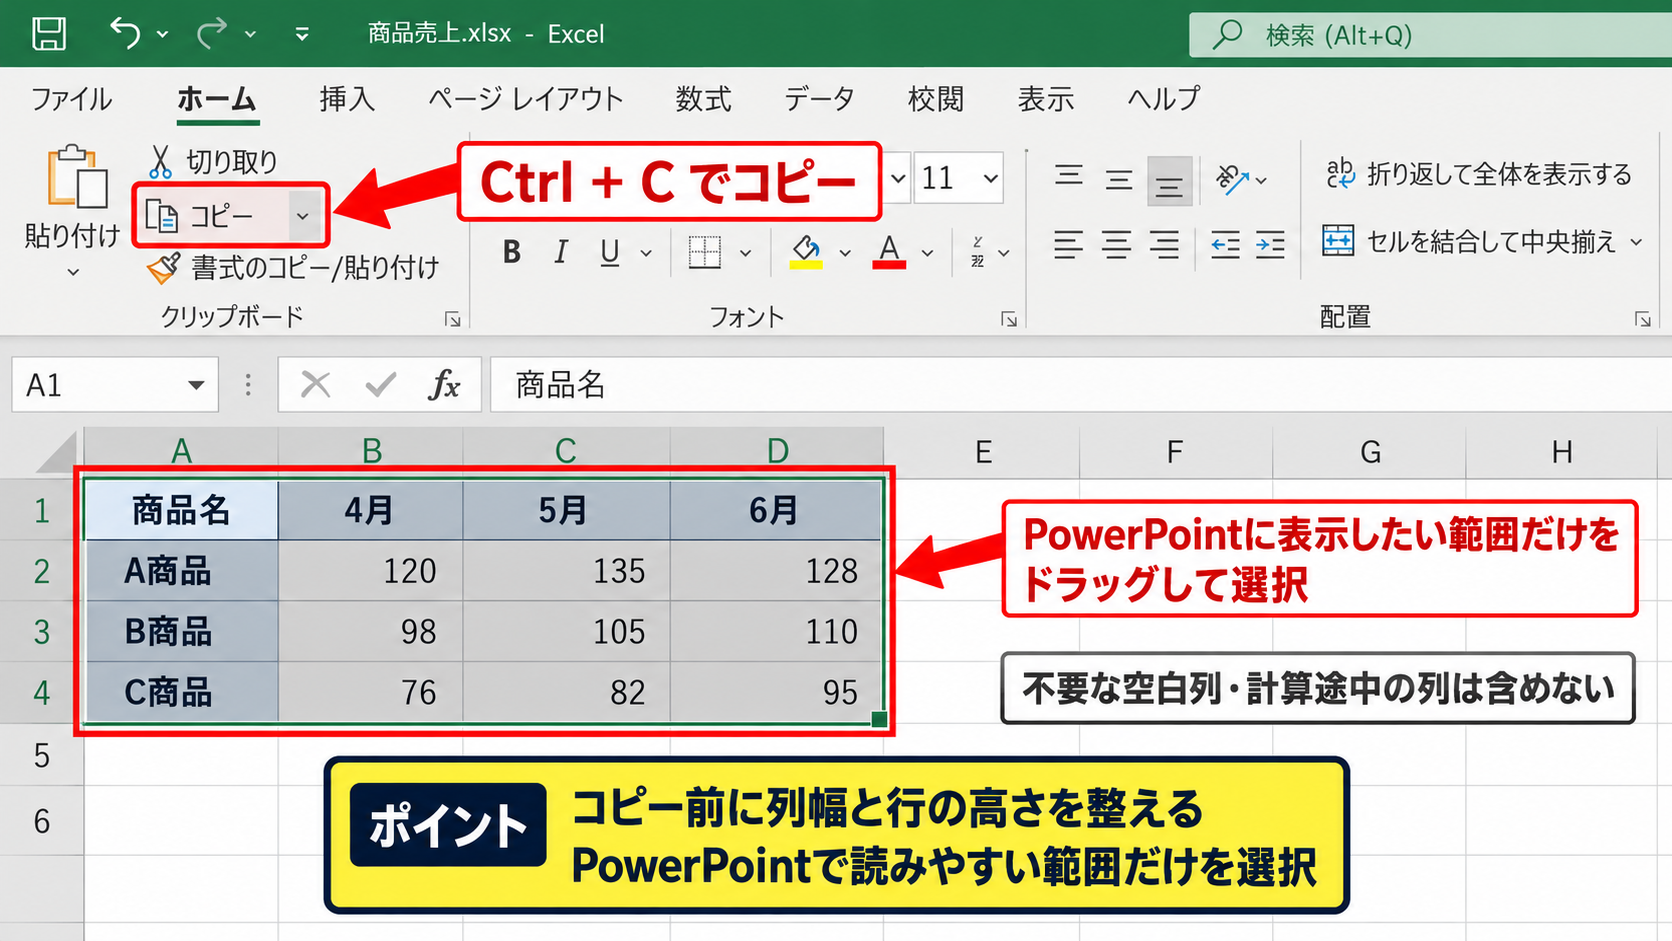Click the Save icon in title bar
The image size is (1672, 941).
point(48,33)
